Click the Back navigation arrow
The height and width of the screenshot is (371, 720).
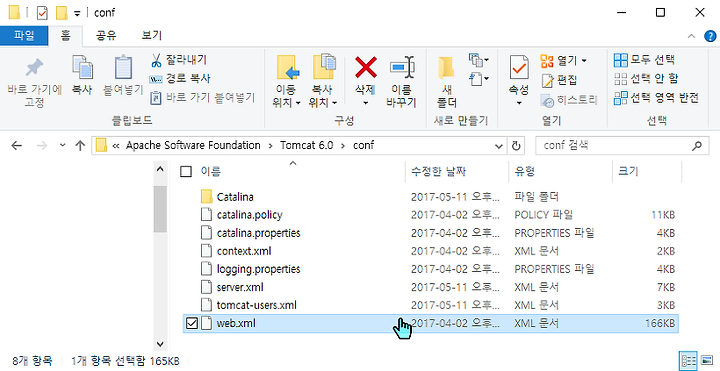(17, 146)
